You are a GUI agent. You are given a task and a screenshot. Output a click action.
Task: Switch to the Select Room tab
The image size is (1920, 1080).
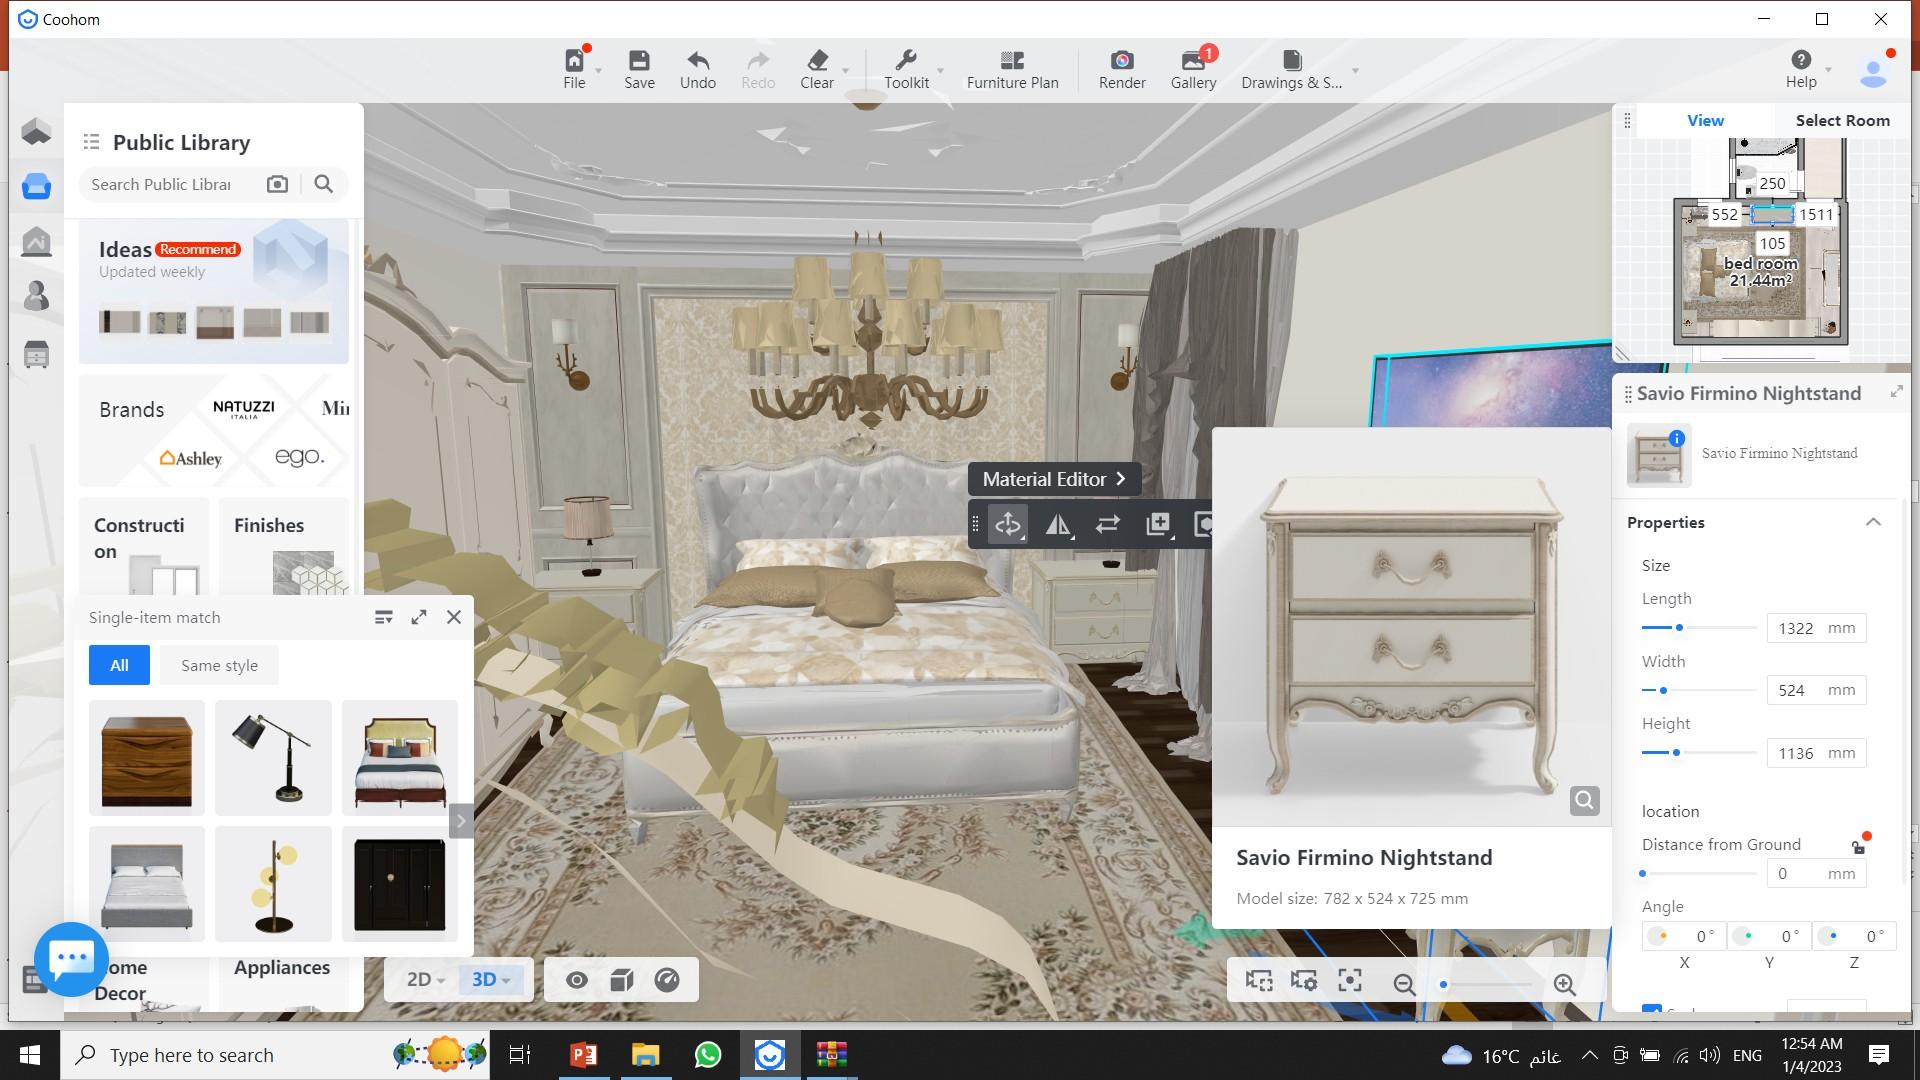(1842, 120)
